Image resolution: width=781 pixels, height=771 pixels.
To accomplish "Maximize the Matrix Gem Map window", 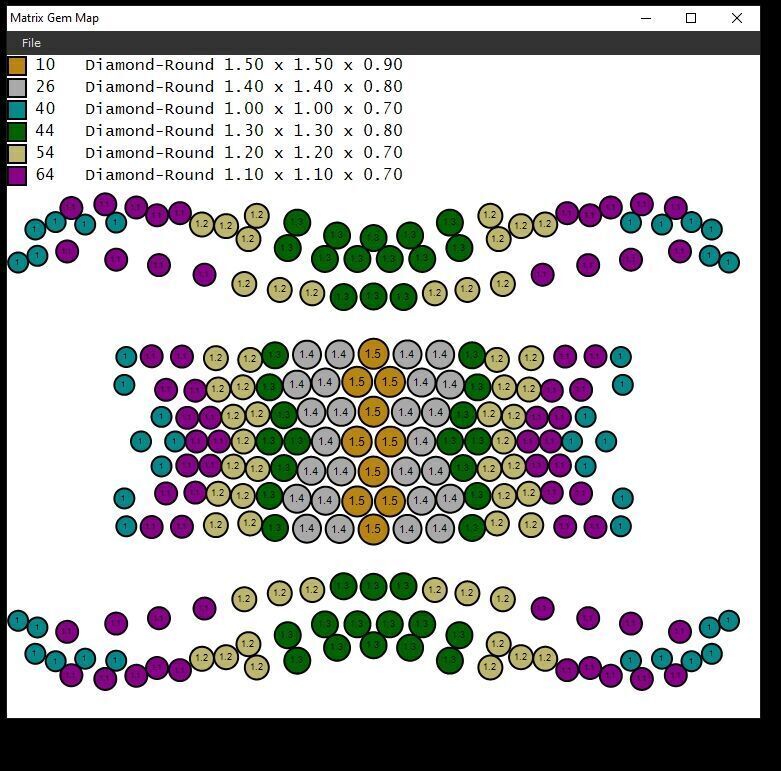I will [691, 18].
